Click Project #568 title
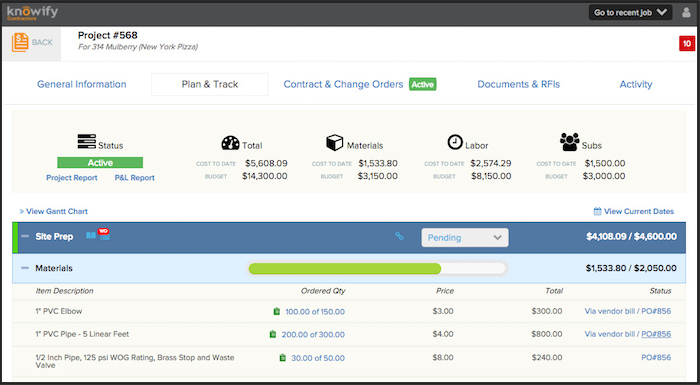Viewport: 700px width, 385px height. pyautogui.click(x=108, y=35)
